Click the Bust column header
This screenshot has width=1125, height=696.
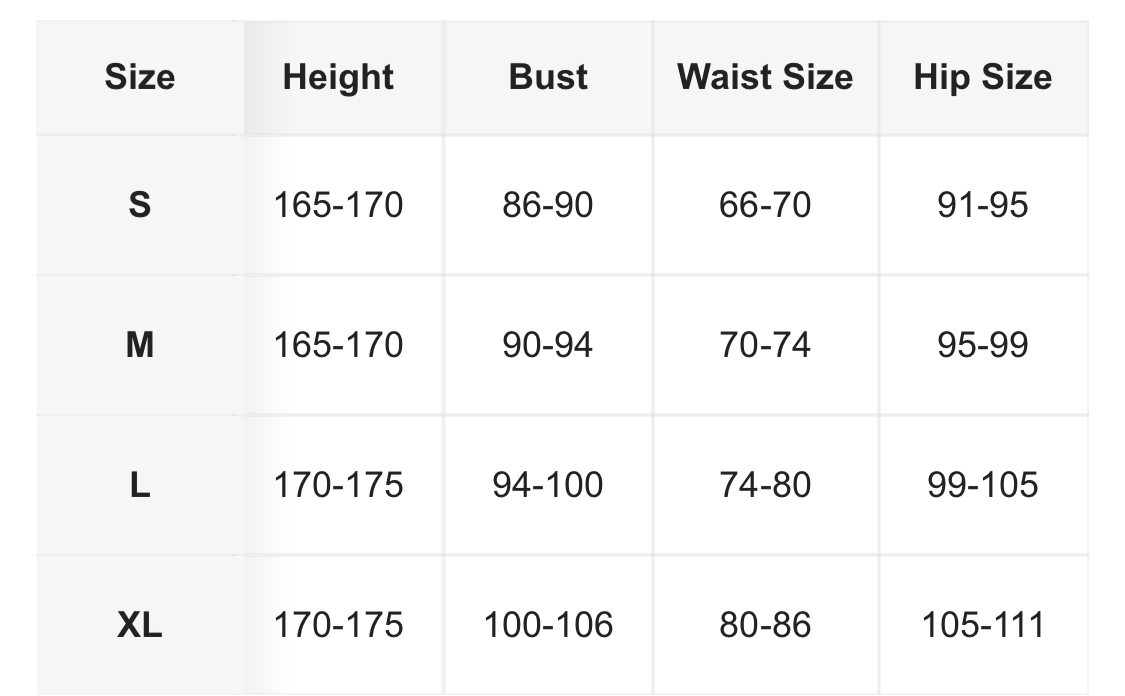point(548,77)
